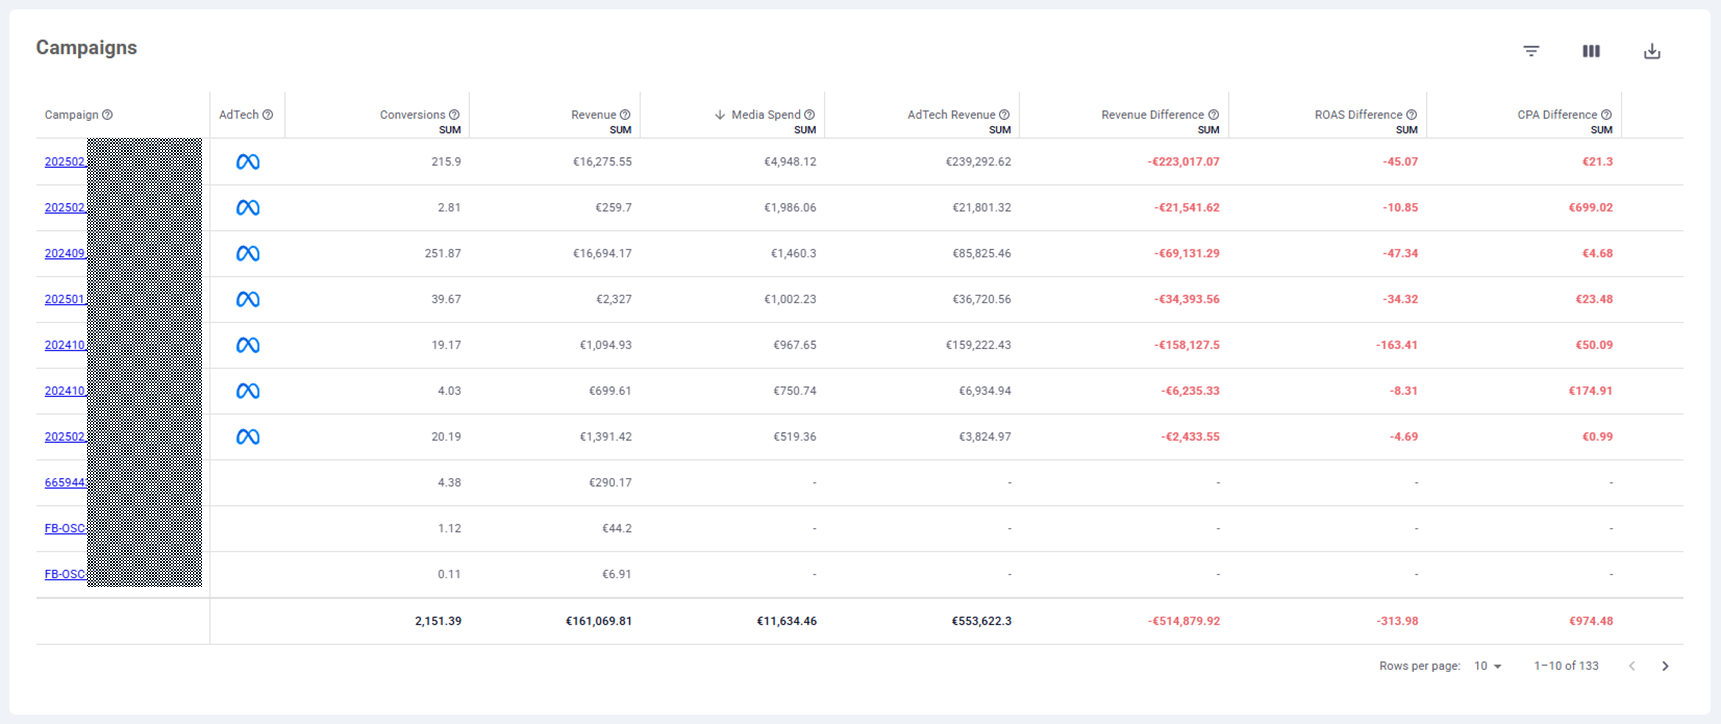Screen dimensions: 1721x724
Task: Sort by Campaign column header
Action: click(71, 115)
